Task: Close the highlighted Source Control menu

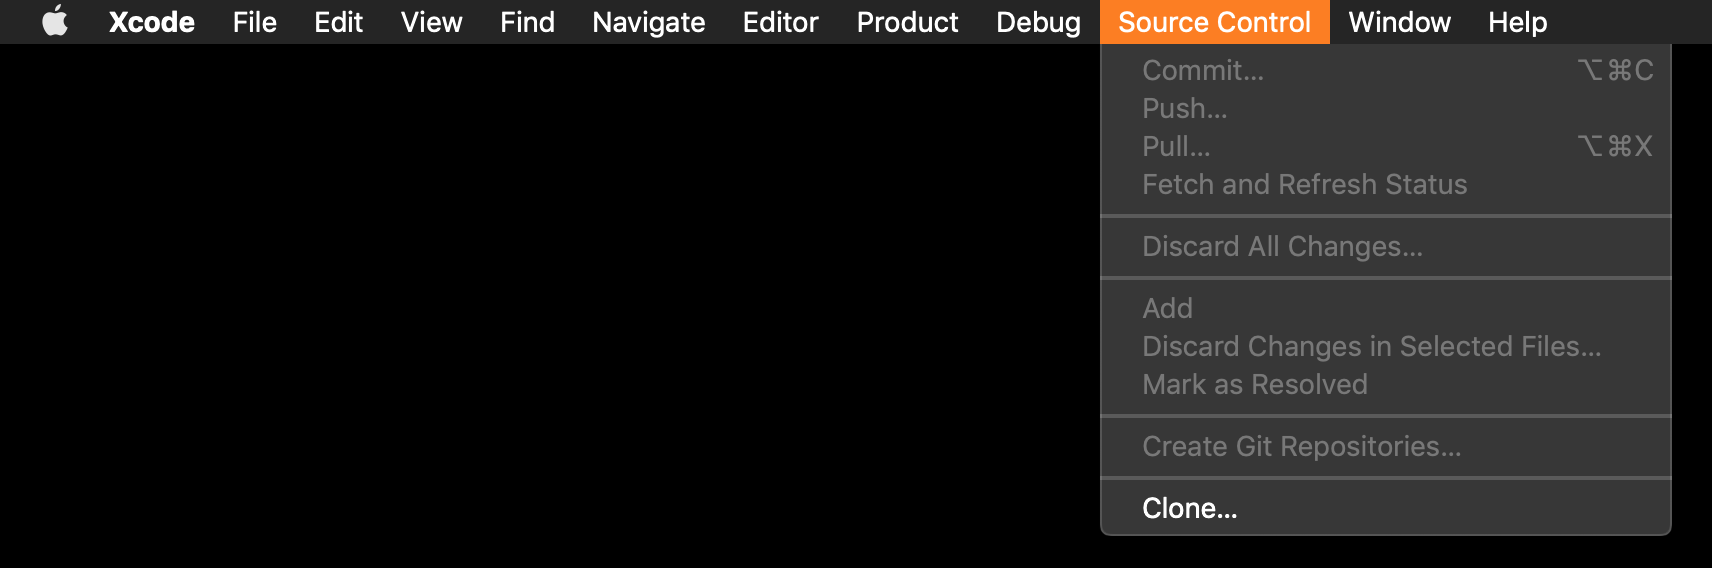Action: pyautogui.click(x=1214, y=22)
